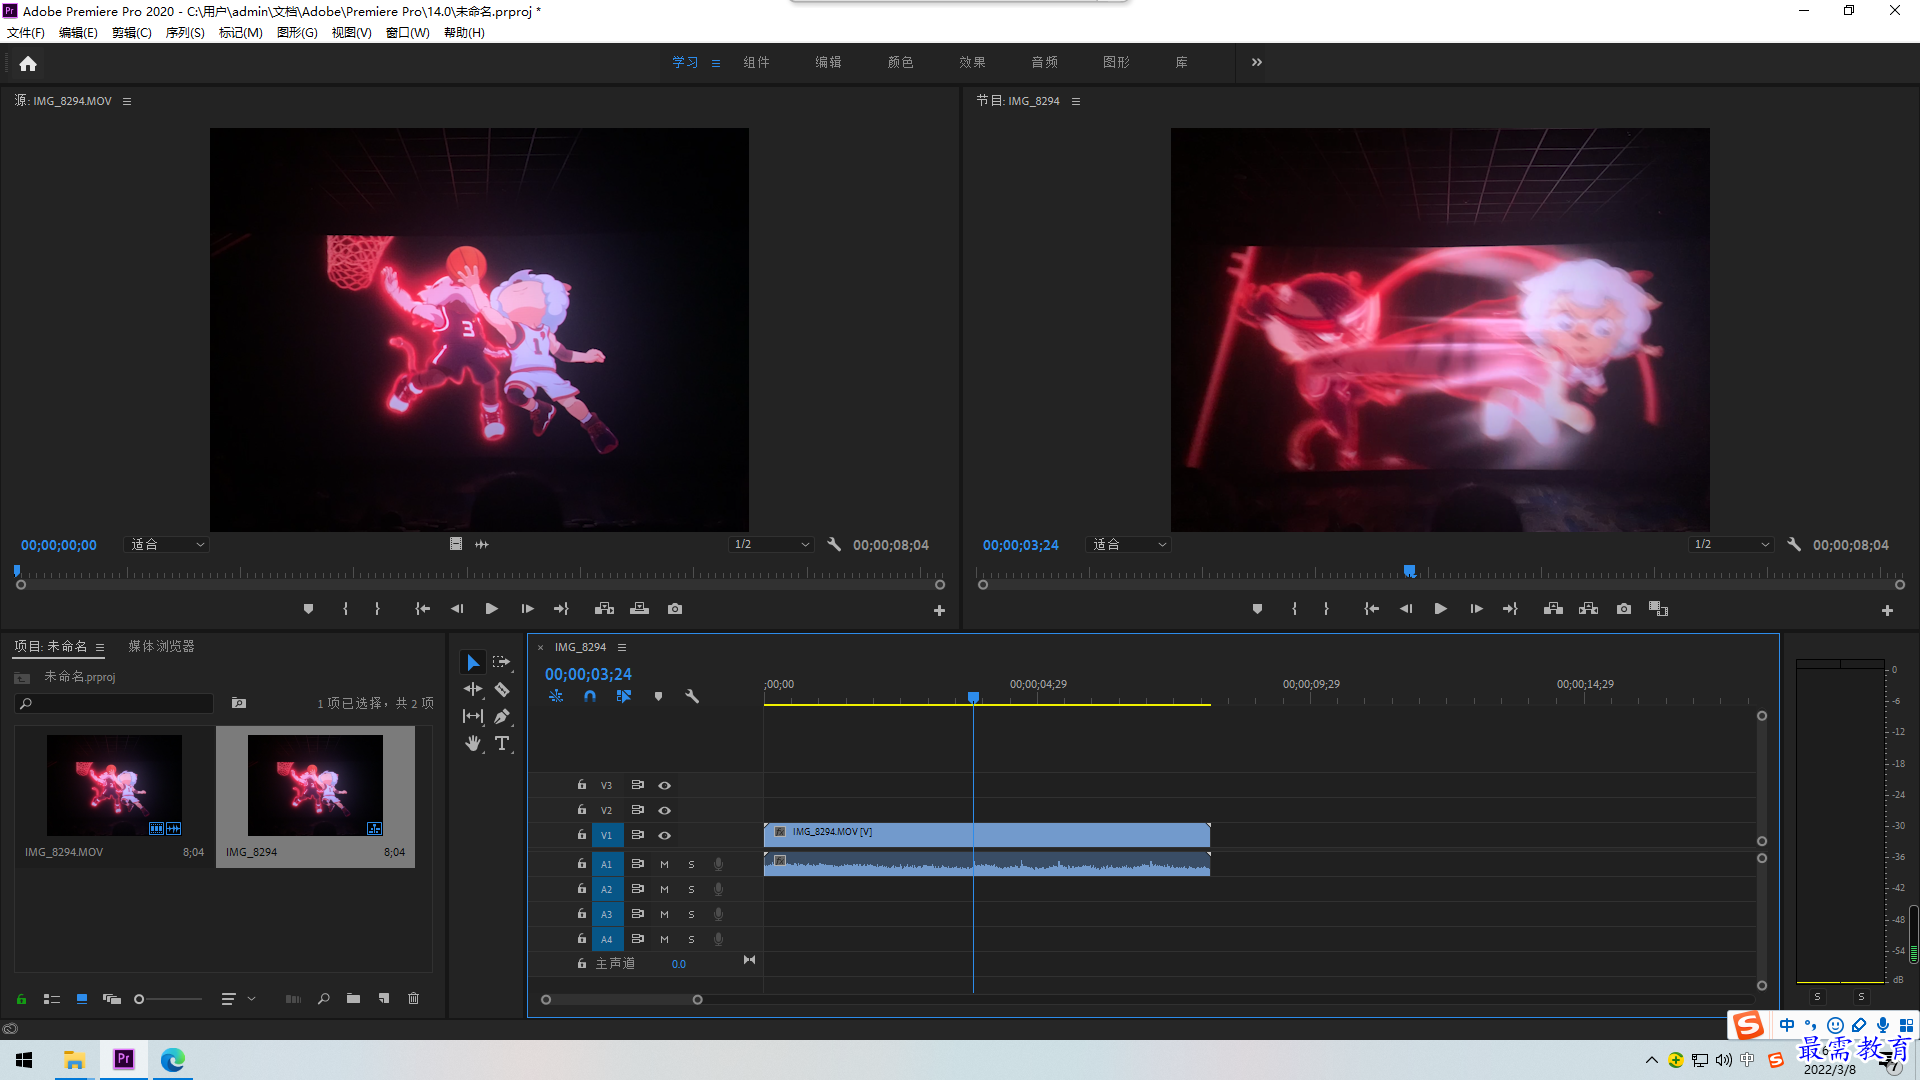Switch to 编辑 workspace tab
Viewport: 1920px width, 1080px height.
(x=828, y=62)
